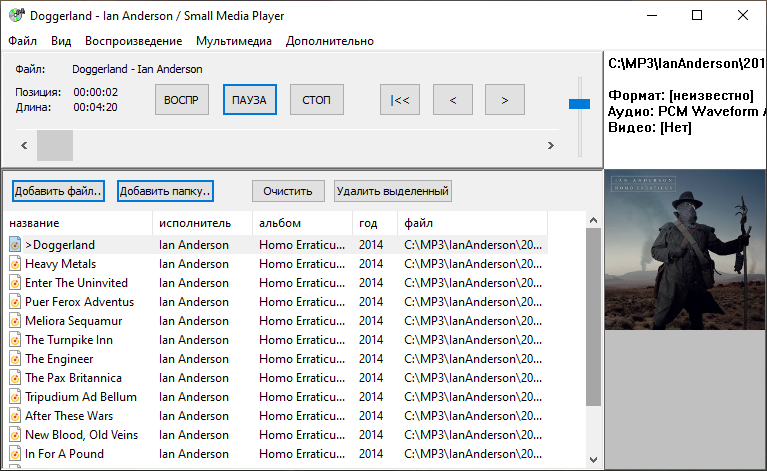Click the seek bar right arrow
The image size is (767, 471).
click(x=551, y=145)
